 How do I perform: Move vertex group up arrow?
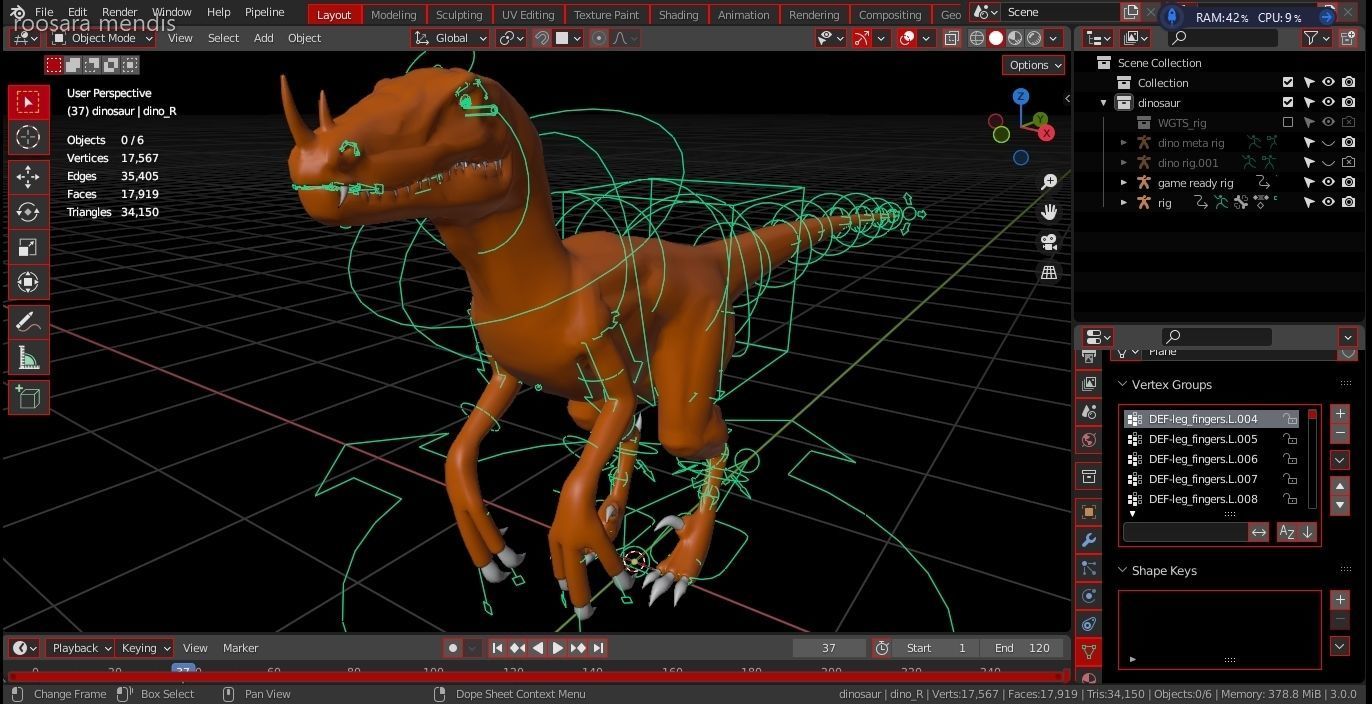(1340, 486)
